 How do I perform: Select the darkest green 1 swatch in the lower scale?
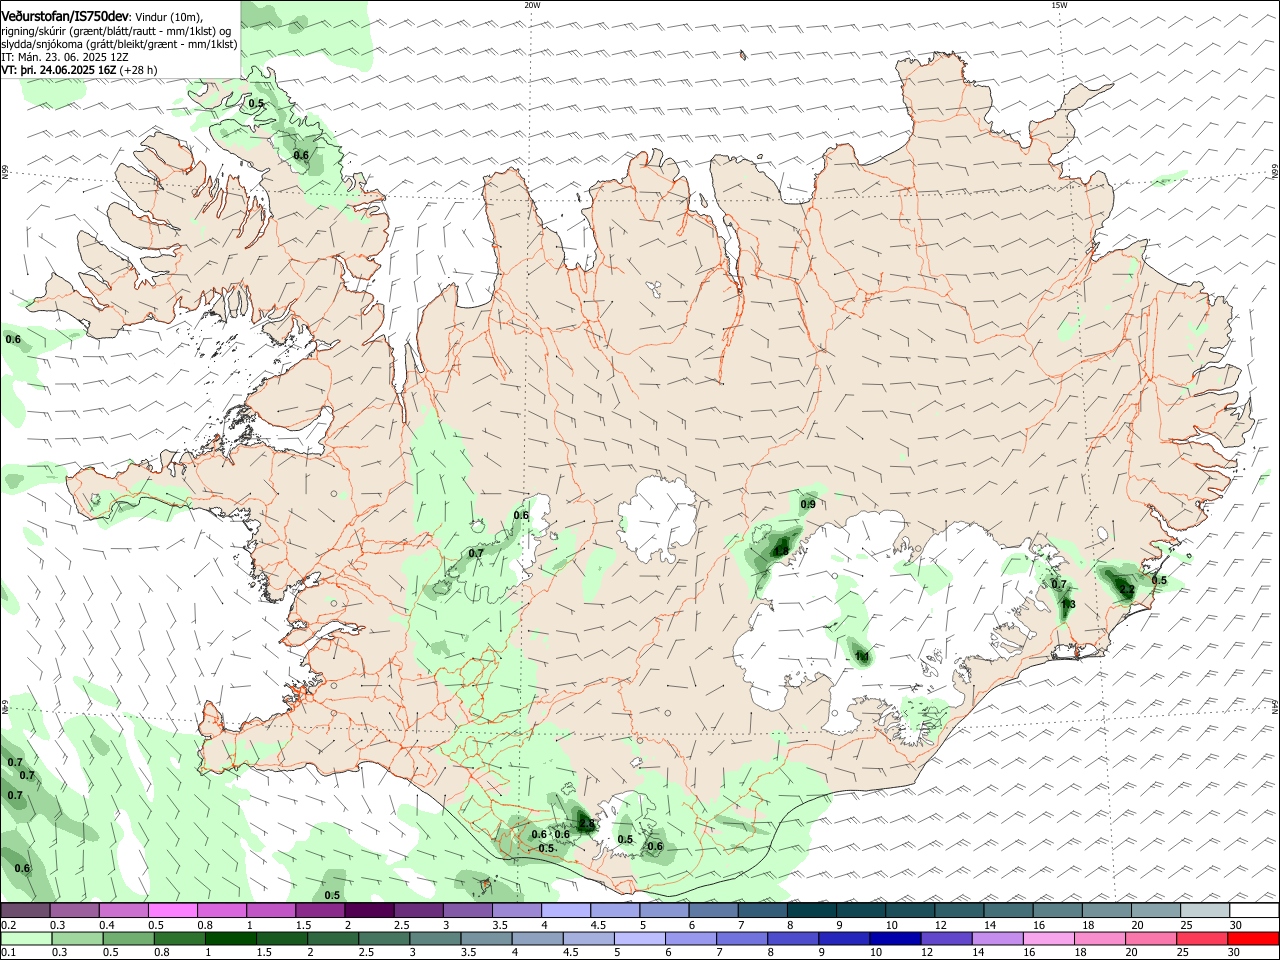pyautogui.click(x=231, y=938)
